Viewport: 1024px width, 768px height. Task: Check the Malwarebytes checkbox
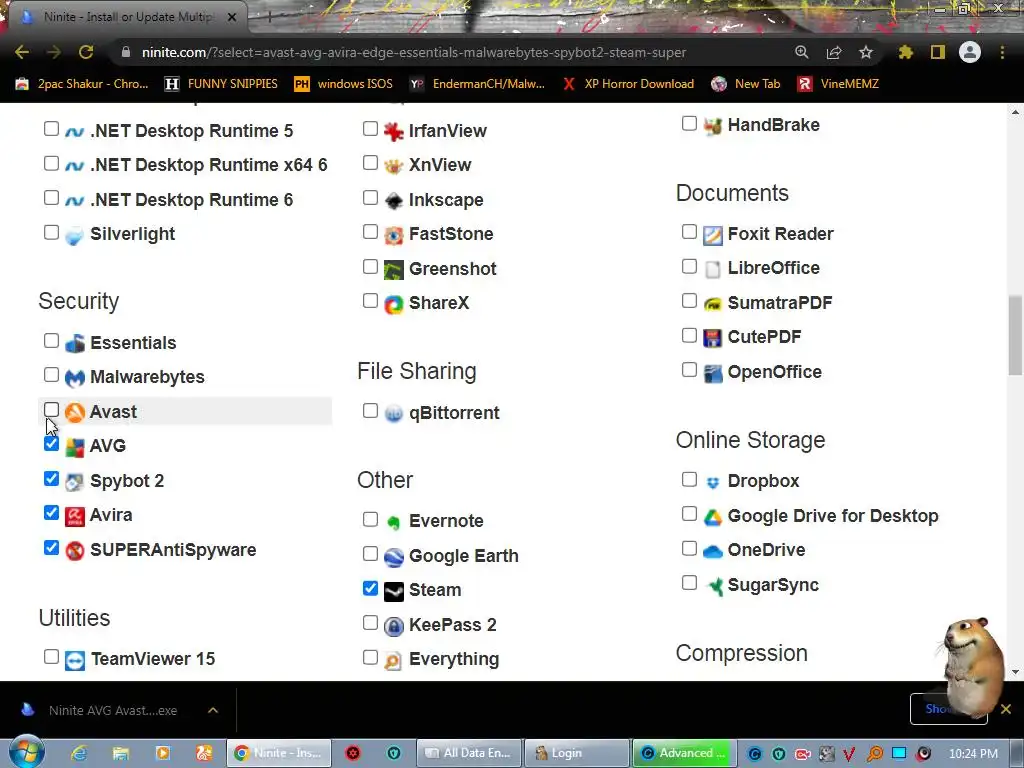[51, 375]
